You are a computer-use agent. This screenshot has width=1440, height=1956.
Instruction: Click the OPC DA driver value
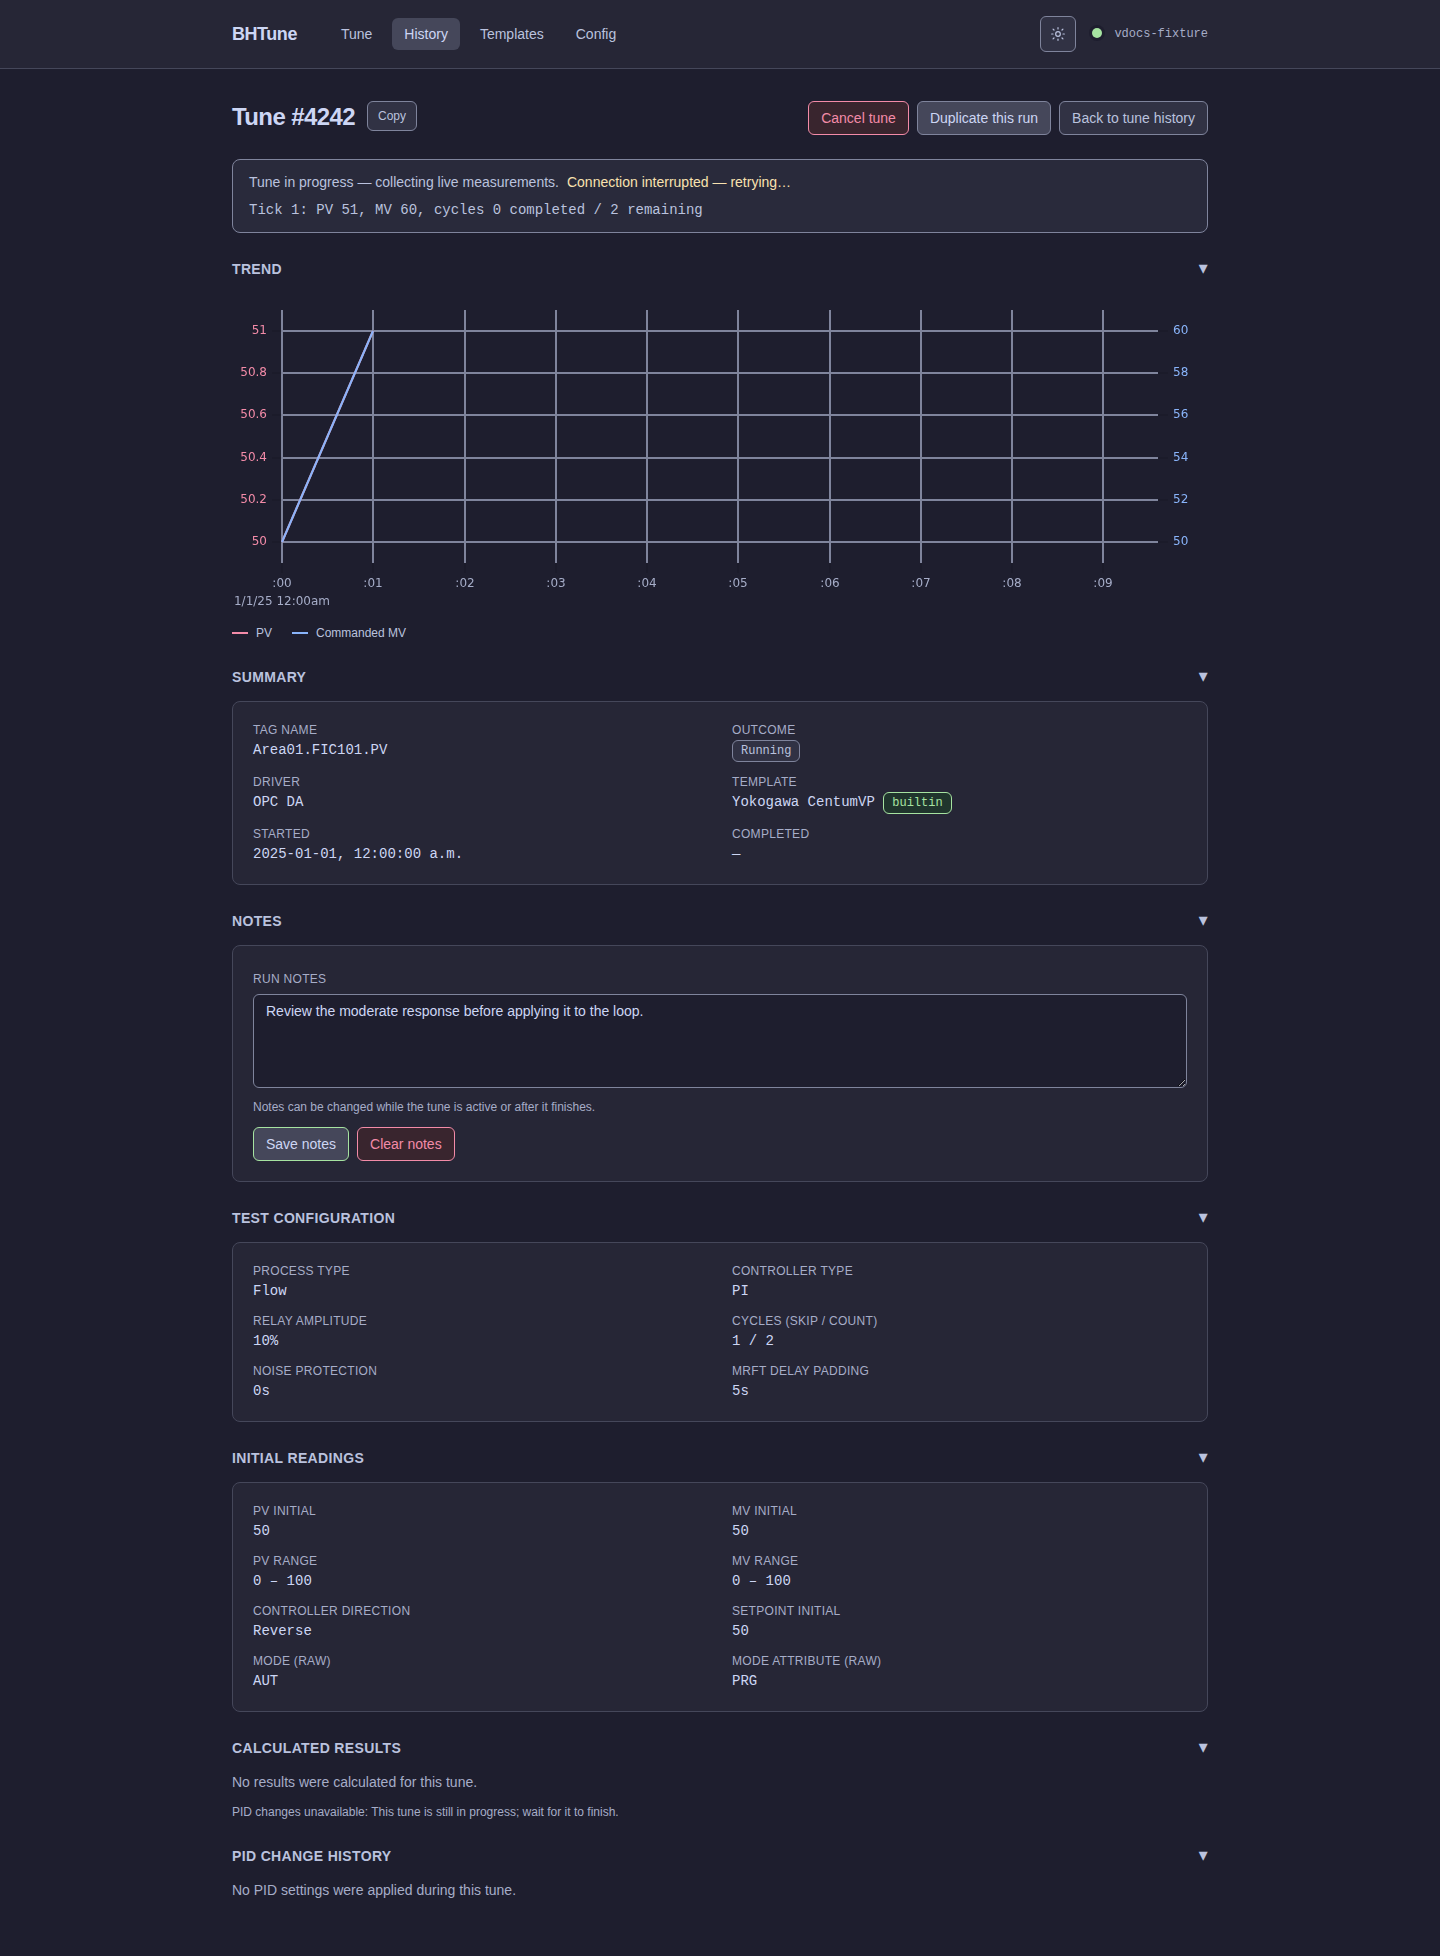click(278, 802)
